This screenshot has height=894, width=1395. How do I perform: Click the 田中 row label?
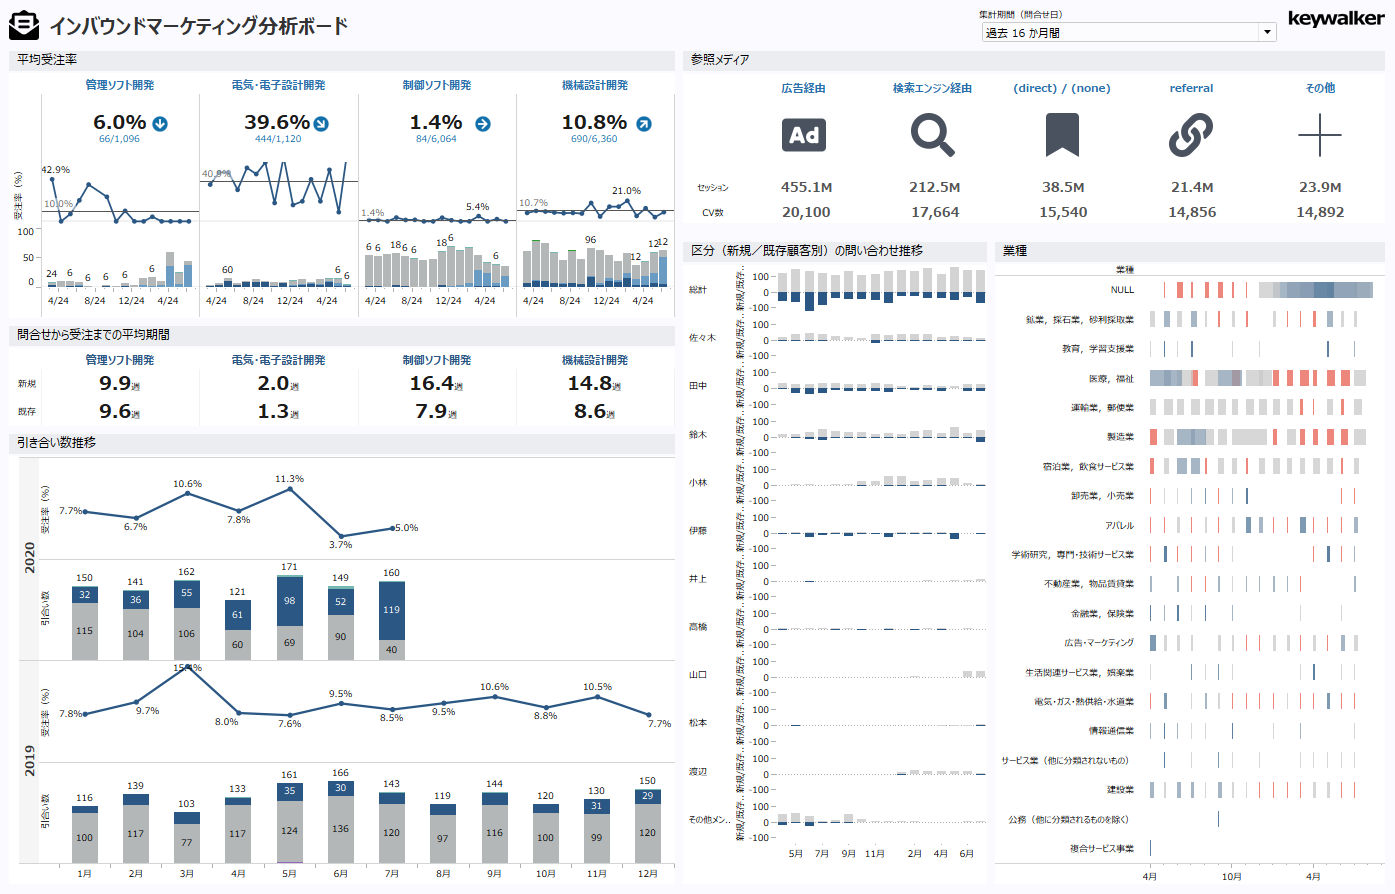click(x=698, y=386)
